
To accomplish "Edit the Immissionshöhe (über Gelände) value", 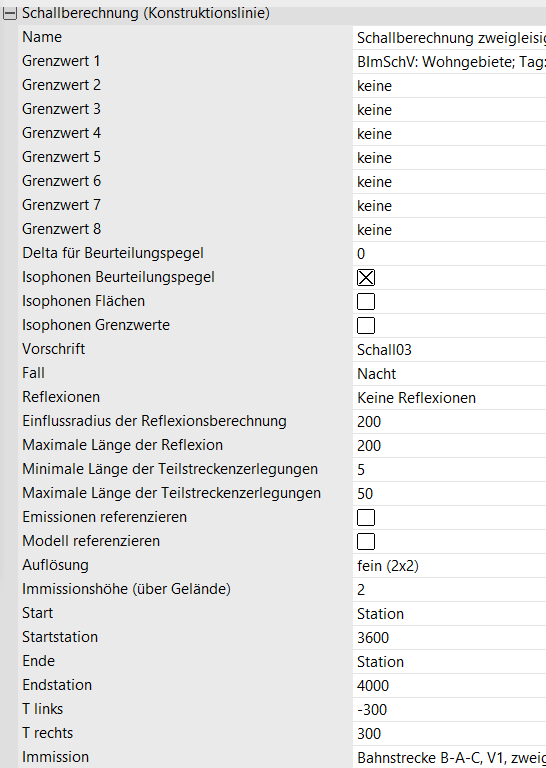I will [450, 590].
